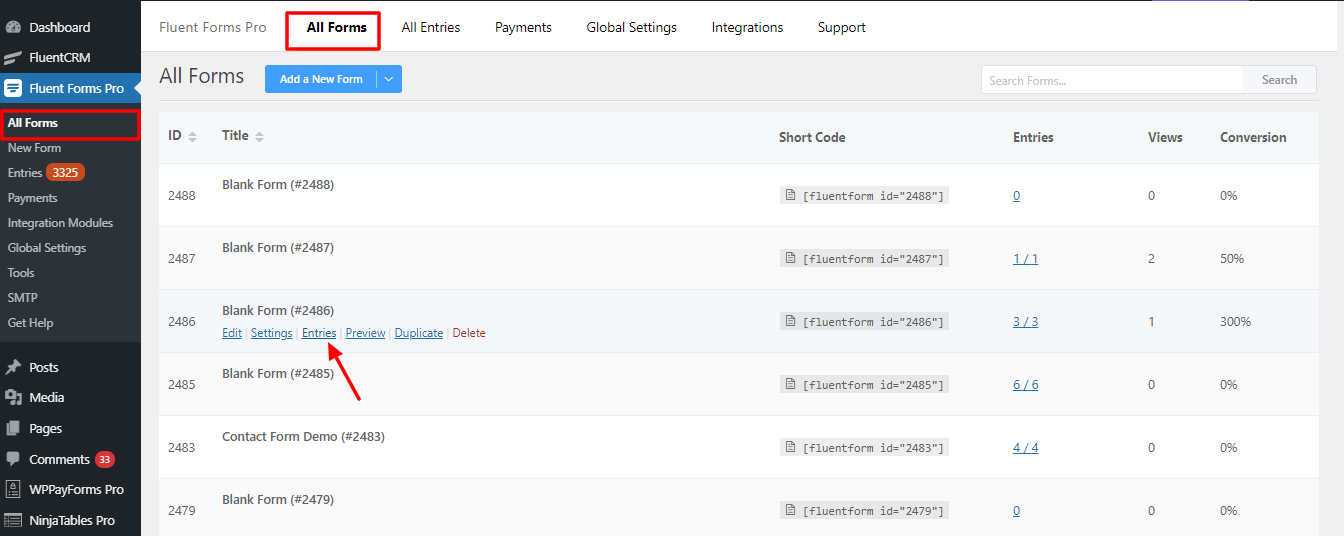Open Global Settings in the sidebar submenu

(x=47, y=248)
